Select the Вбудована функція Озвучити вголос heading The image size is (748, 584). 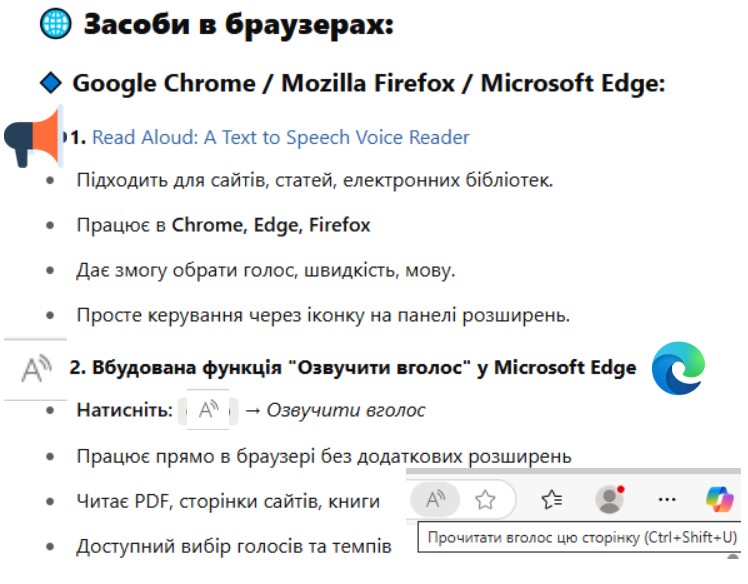(x=353, y=367)
